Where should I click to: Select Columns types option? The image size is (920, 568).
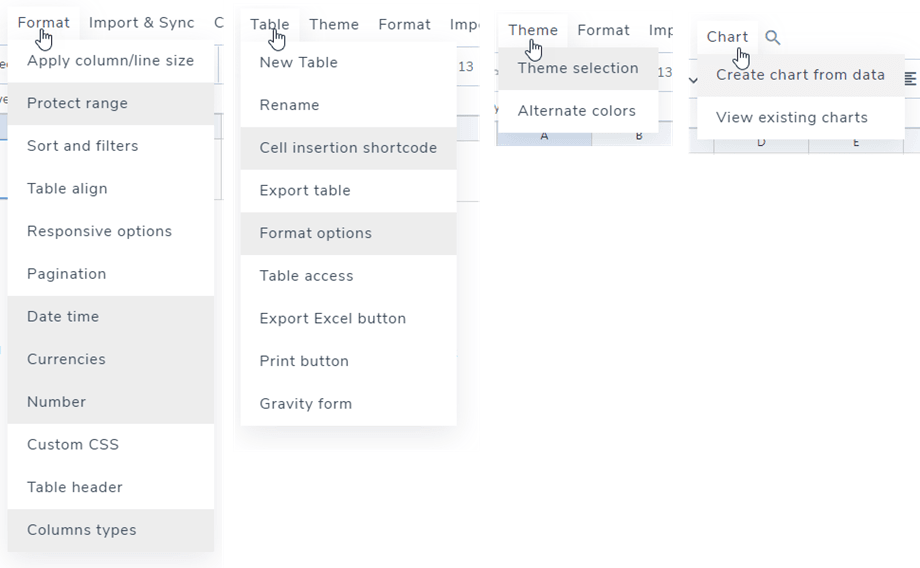(x=81, y=530)
